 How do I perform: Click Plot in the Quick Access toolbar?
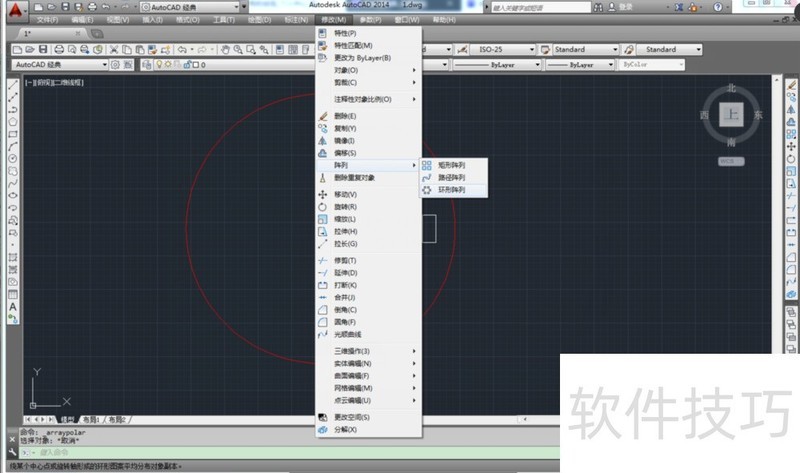[92, 7]
